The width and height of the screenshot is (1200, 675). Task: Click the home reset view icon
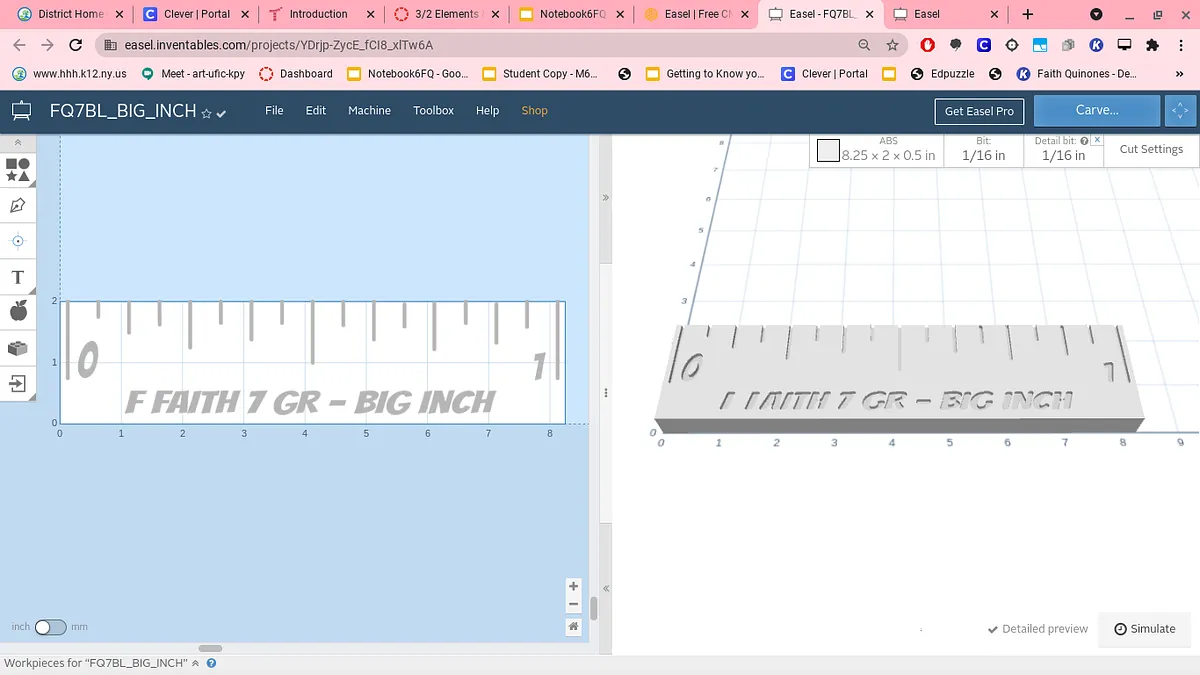pyautogui.click(x=573, y=626)
